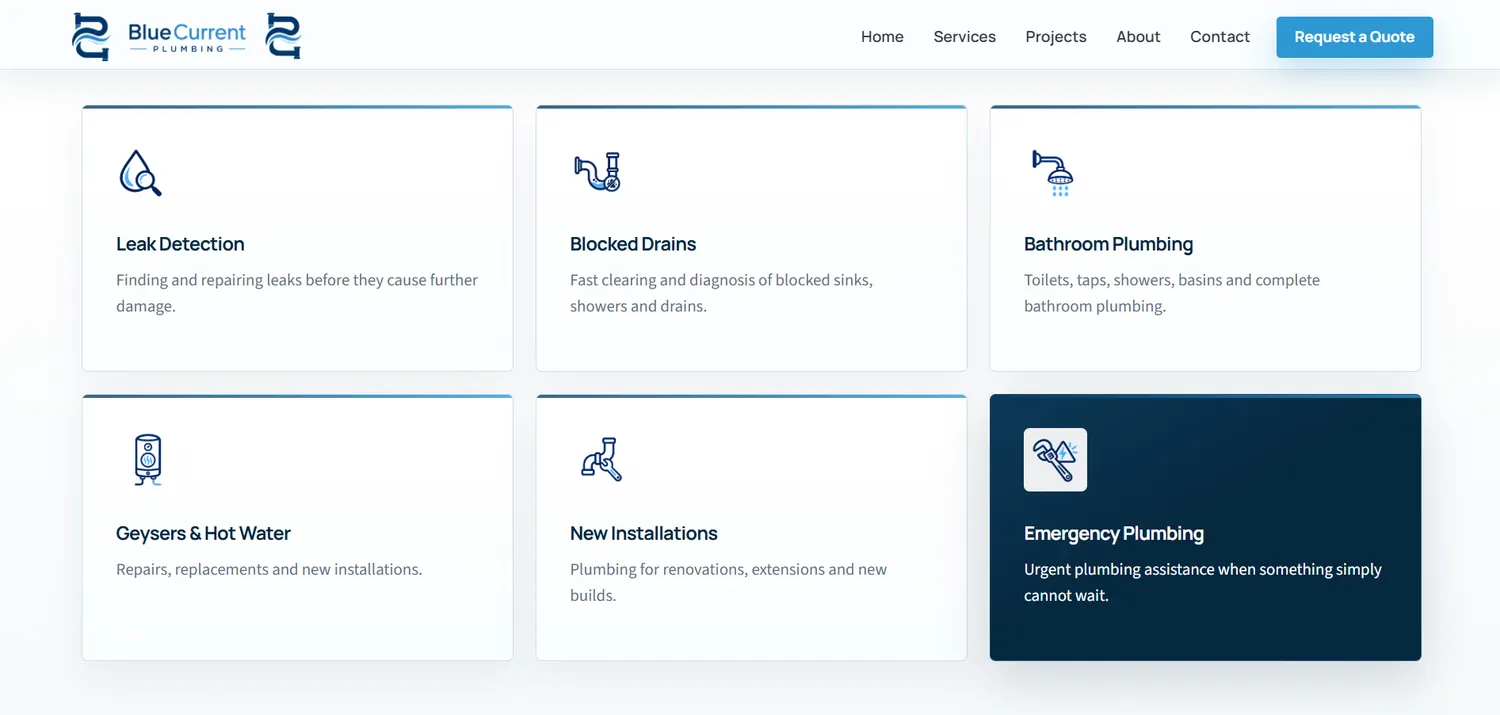Click the Emergency Plumbing wrench alert icon

(x=1055, y=460)
